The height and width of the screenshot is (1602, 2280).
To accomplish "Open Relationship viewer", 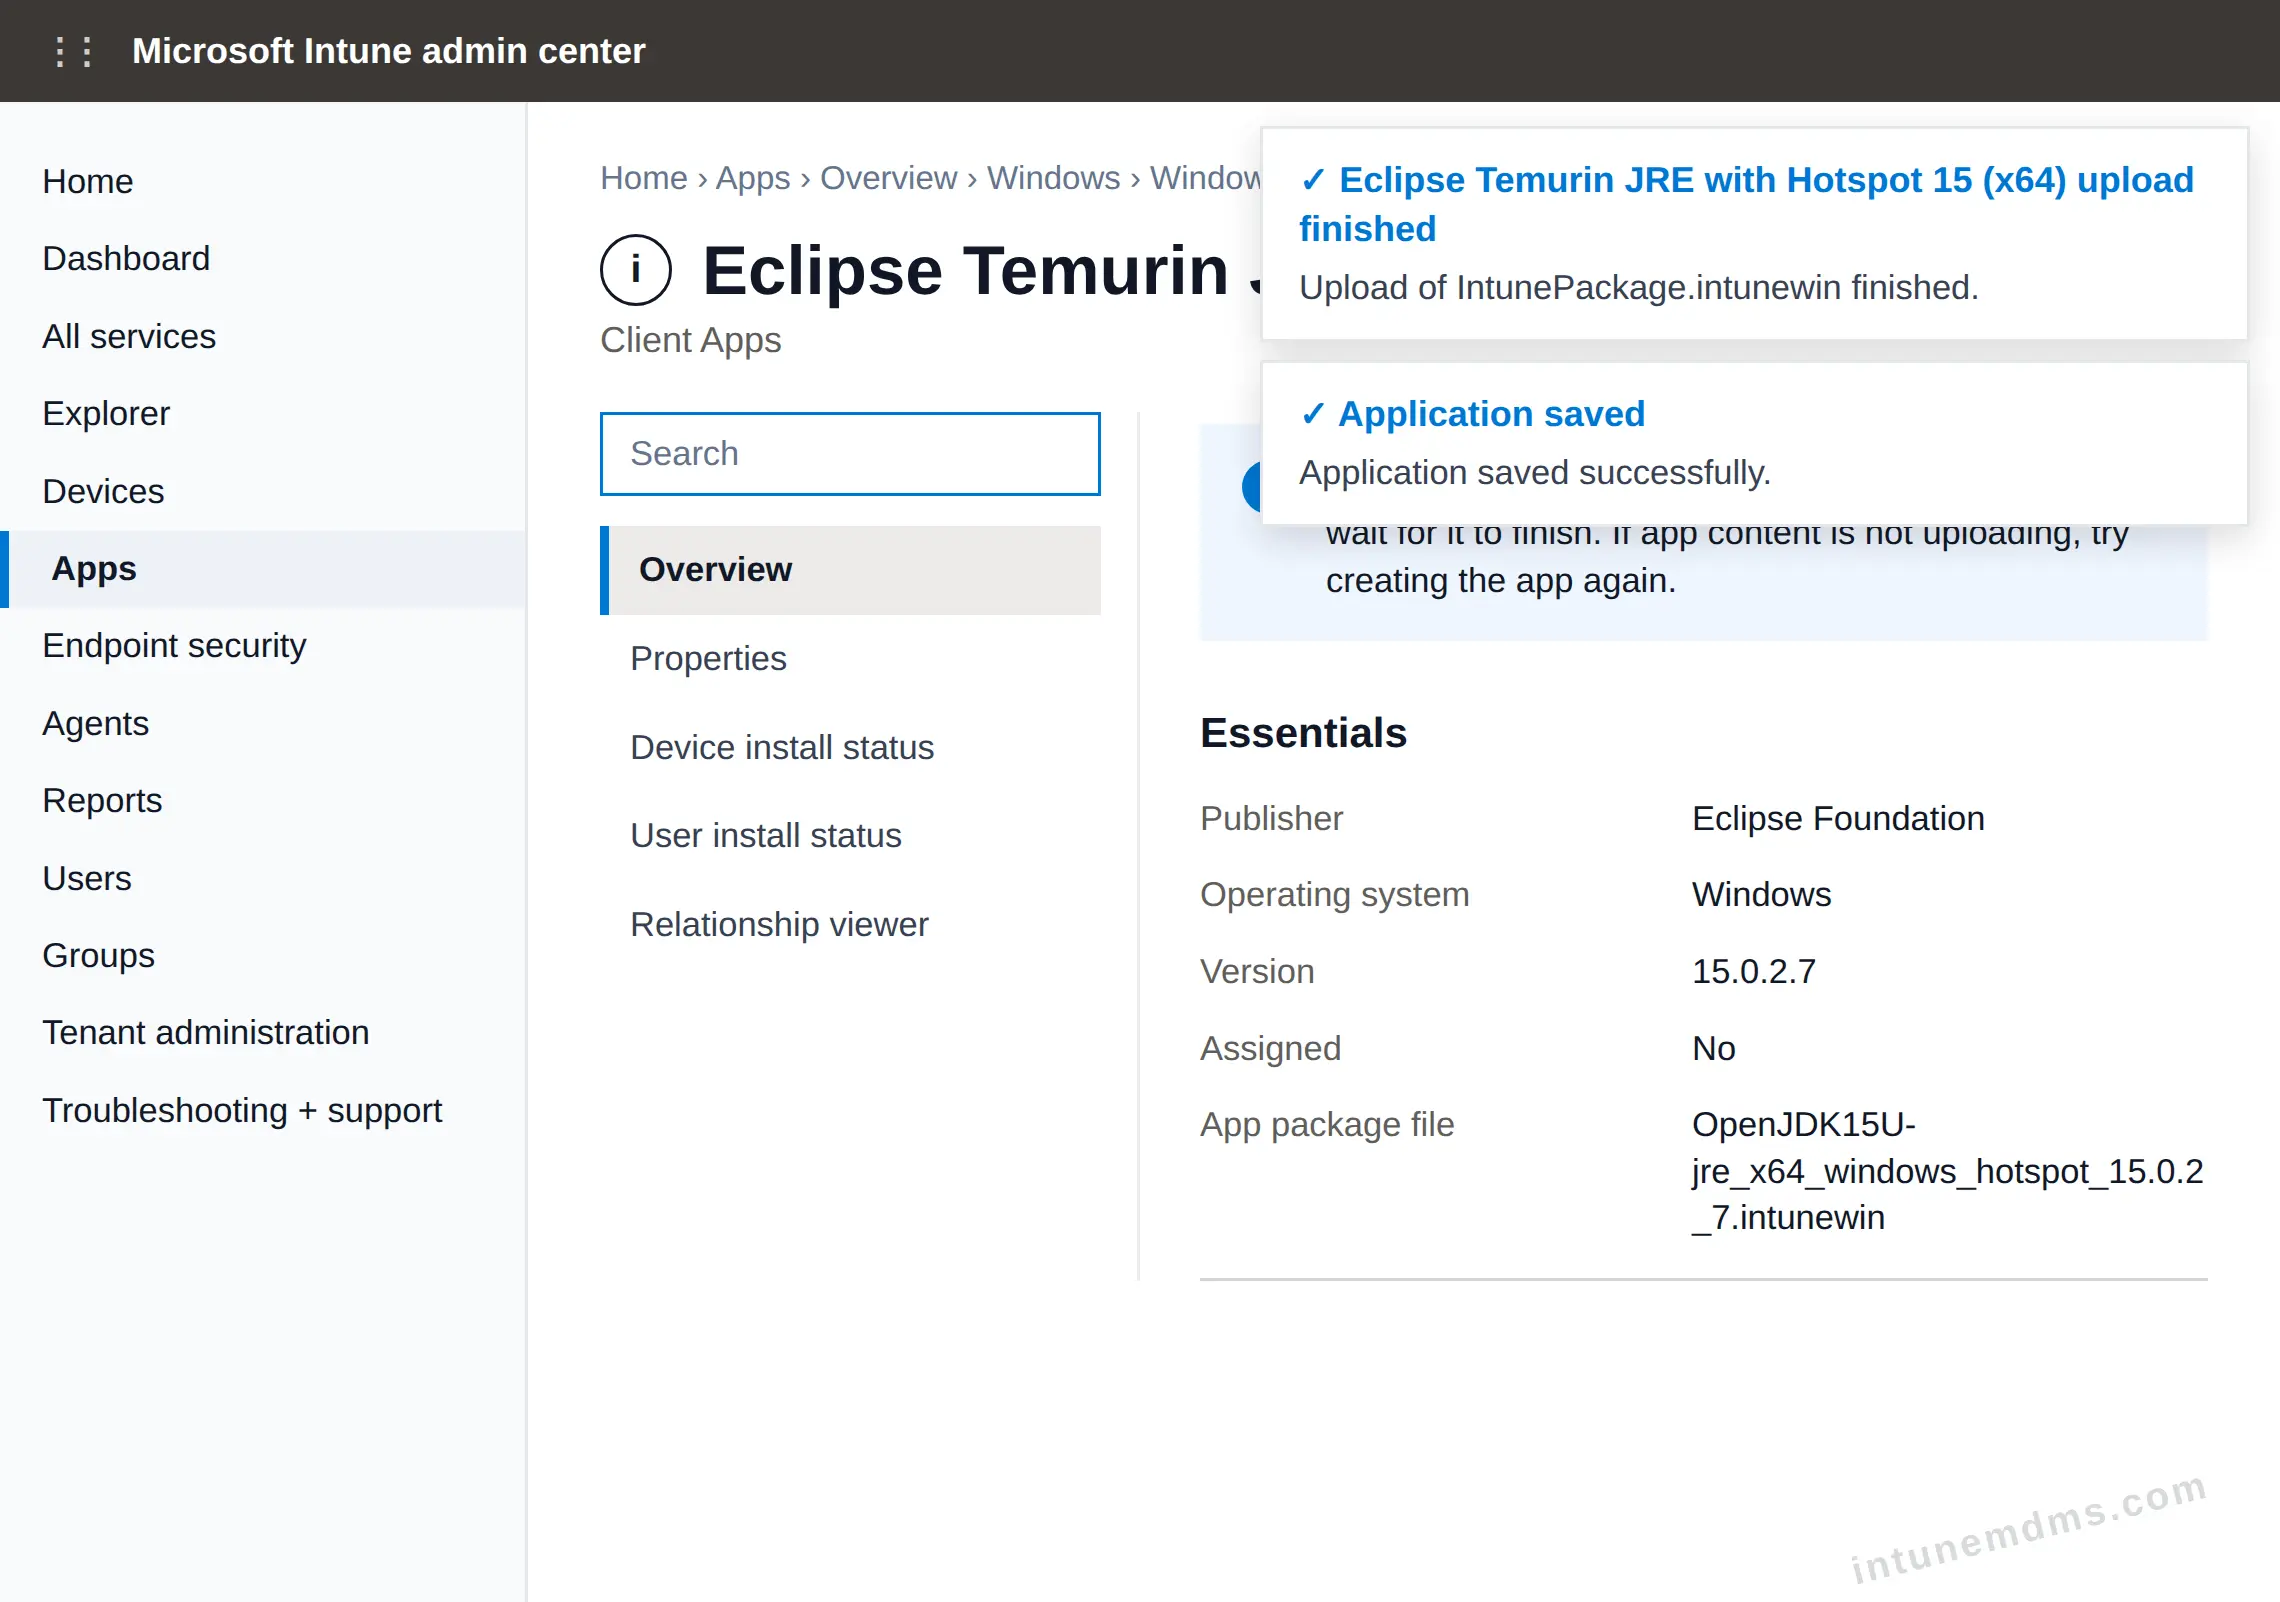I will (779, 924).
